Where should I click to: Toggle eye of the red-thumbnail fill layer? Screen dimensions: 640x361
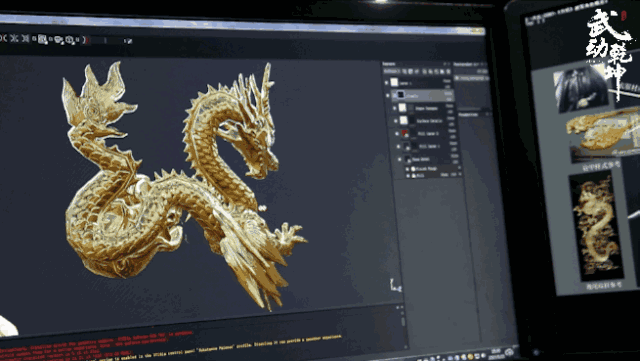tap(397, 134)
